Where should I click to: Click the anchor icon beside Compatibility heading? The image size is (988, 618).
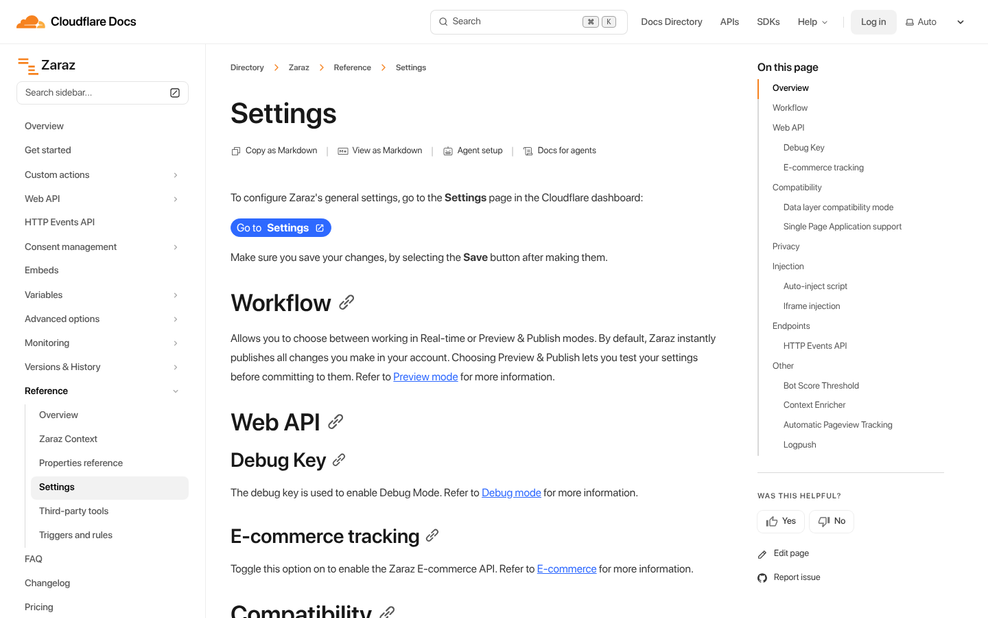pyautogui.click(x=388, y=612)
